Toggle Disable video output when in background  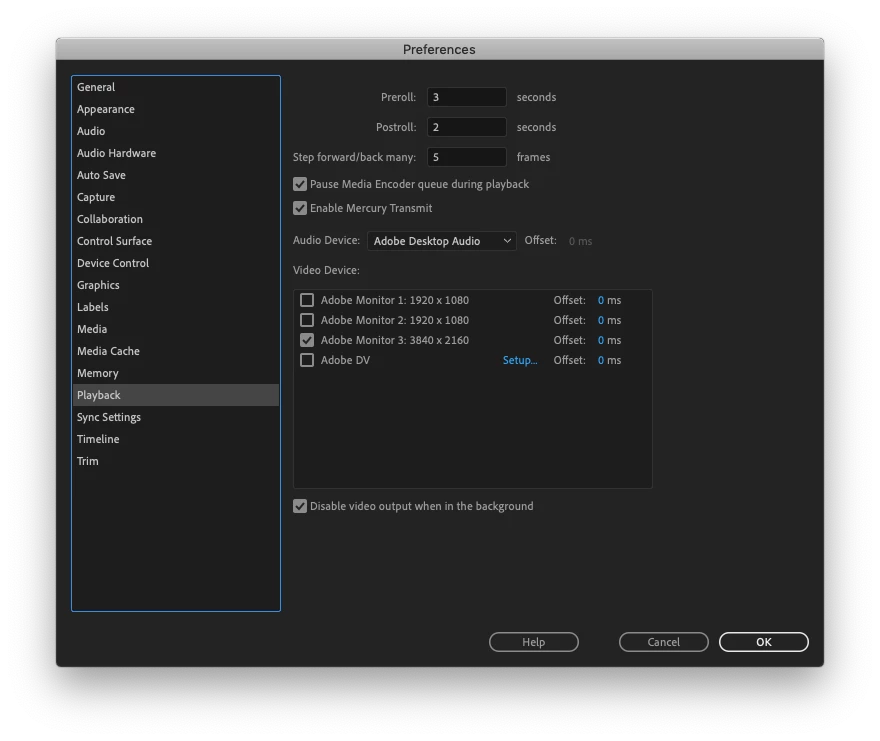click(300, 506)
